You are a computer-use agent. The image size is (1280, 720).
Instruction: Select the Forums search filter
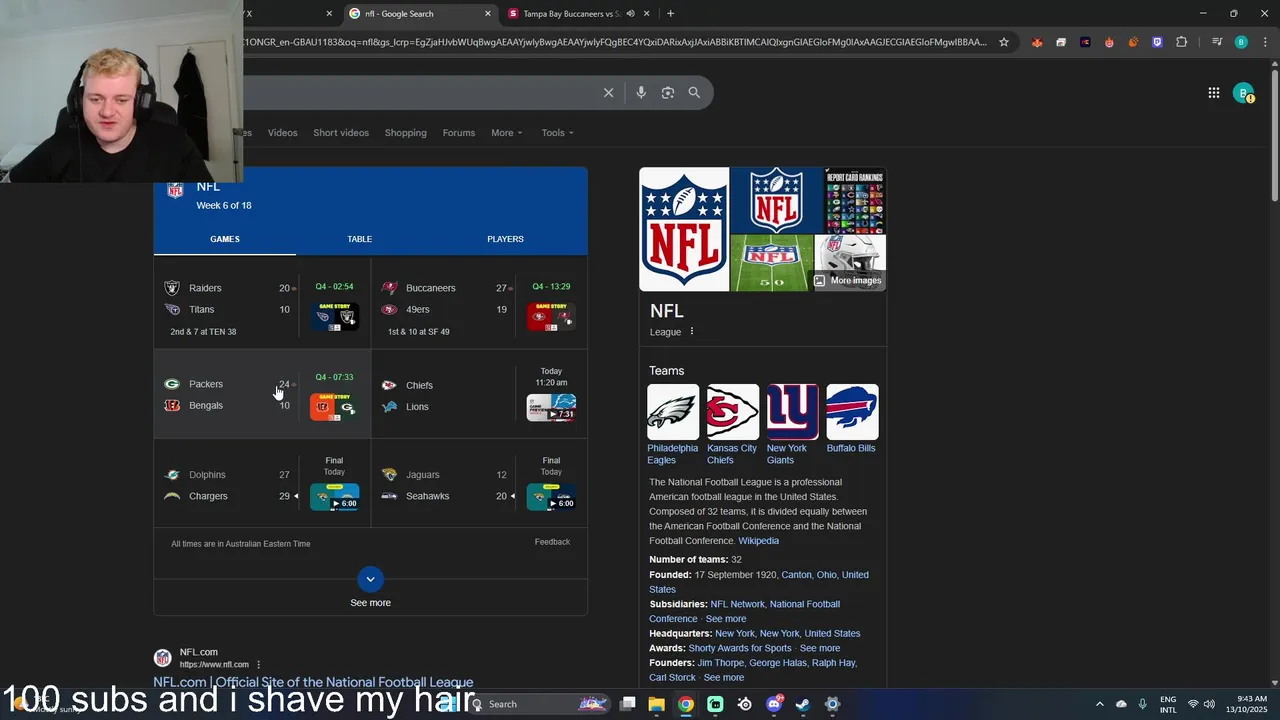(x=459, y=133)
